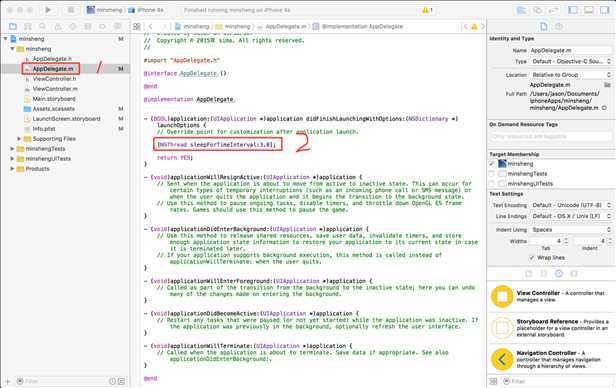This screenshot has width=616, height=388.
Task: Open the Find navigator magnifier icon
Action: (42, 26)
